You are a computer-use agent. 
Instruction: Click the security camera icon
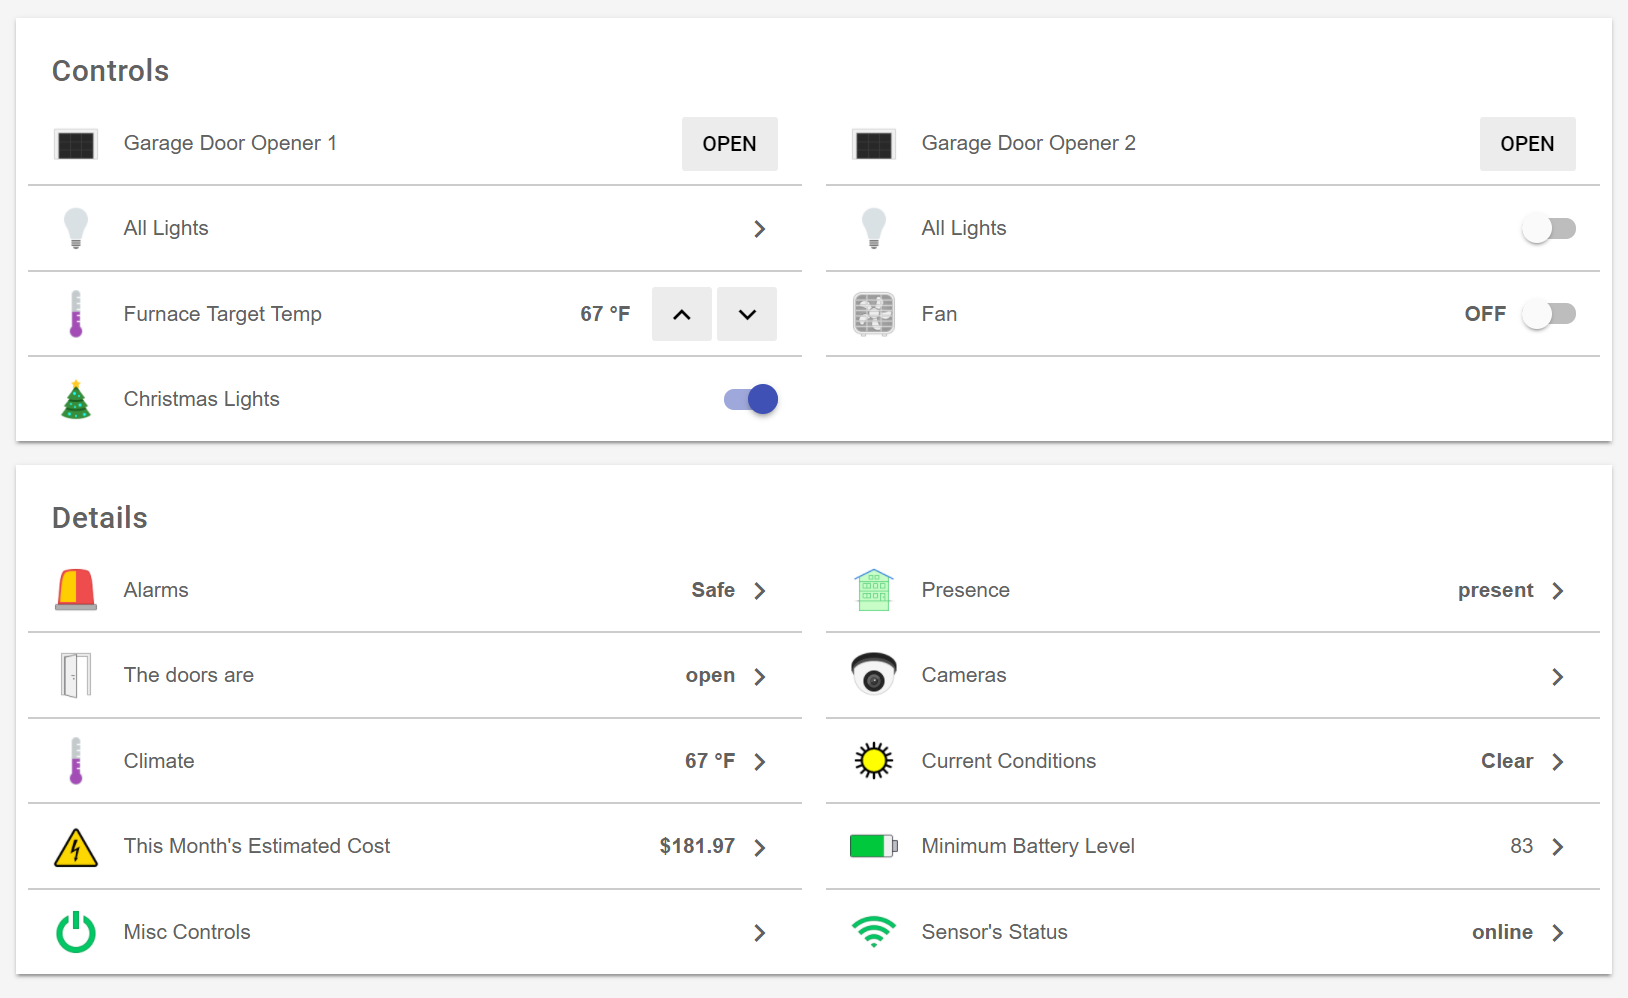pos(873,675)
